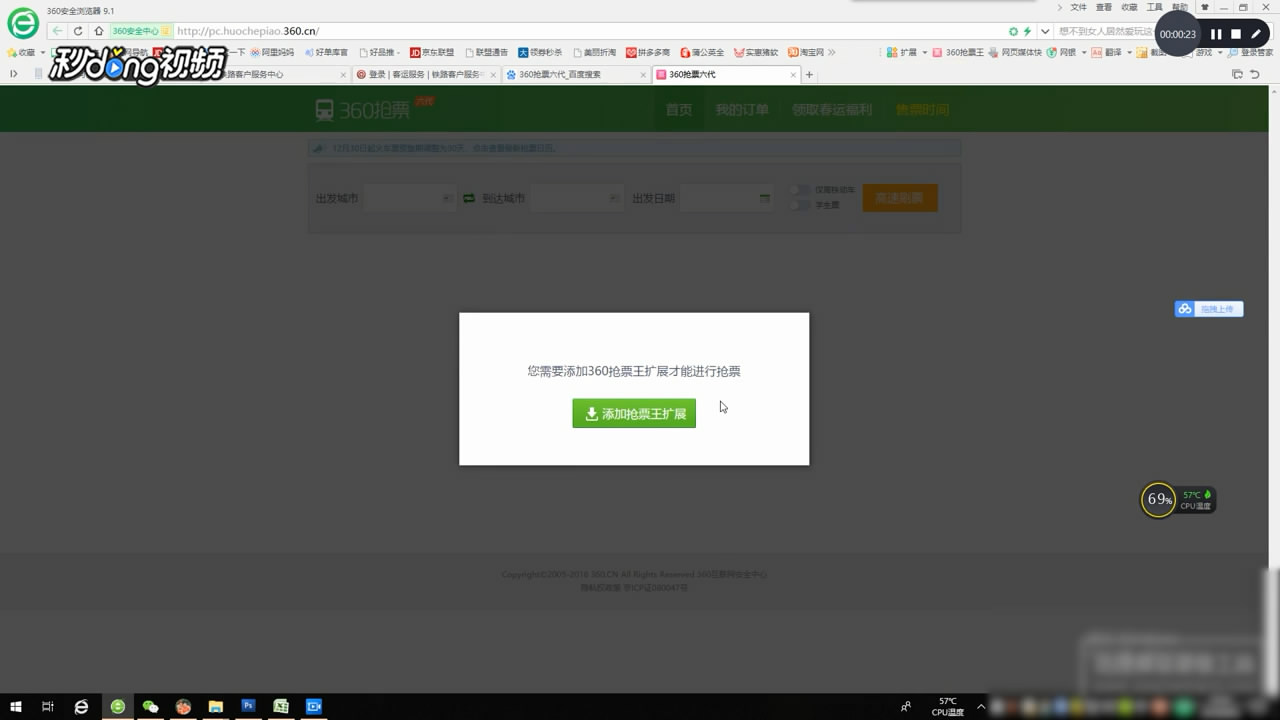This screenshot has width=1280, height=720.
Task: Pause the screen recording
Action: tap(1215, 33)
